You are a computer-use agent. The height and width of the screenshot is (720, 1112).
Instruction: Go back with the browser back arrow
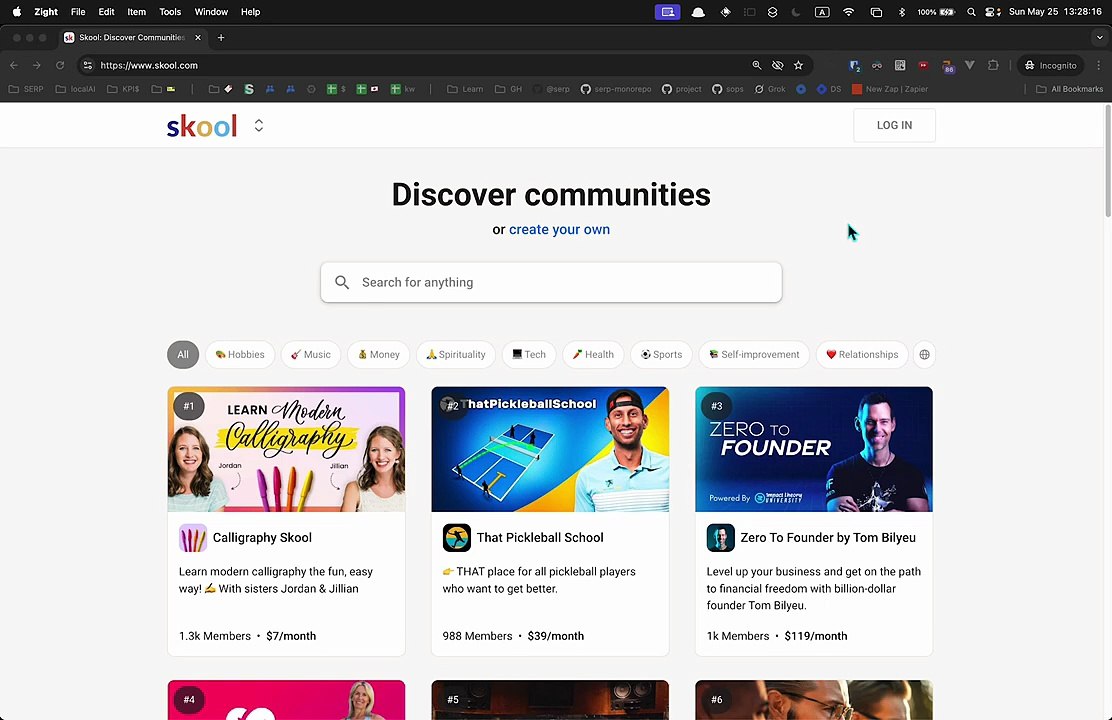pos(14,65)
